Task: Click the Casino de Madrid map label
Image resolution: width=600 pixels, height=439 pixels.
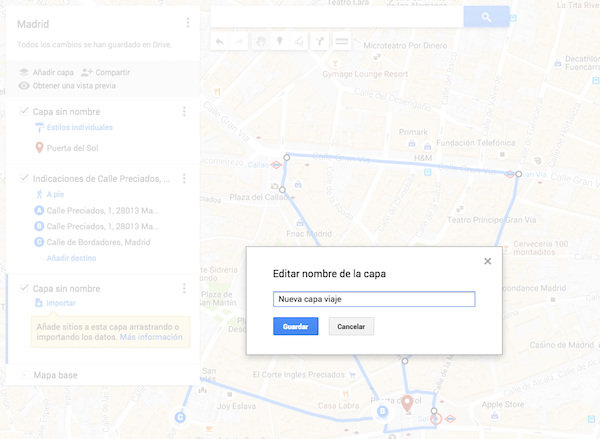Action: point(562,345)
